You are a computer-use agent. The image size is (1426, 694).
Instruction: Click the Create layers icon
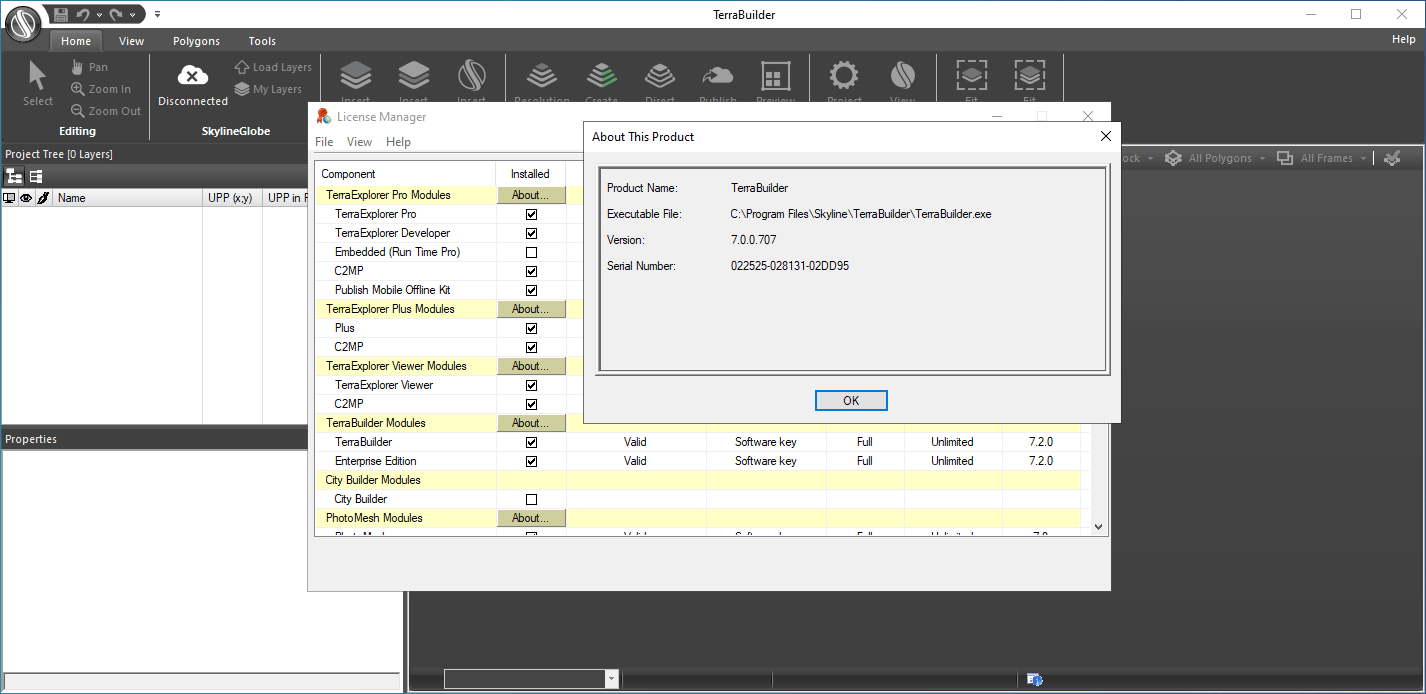coord(601,76)
